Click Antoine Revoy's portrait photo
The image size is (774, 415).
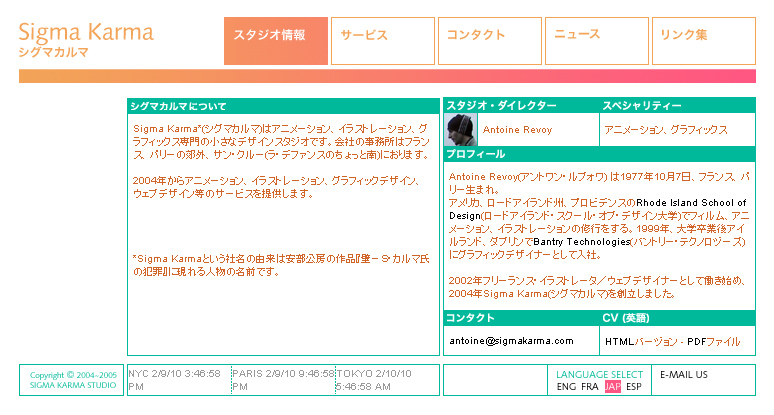coord(460,129)
